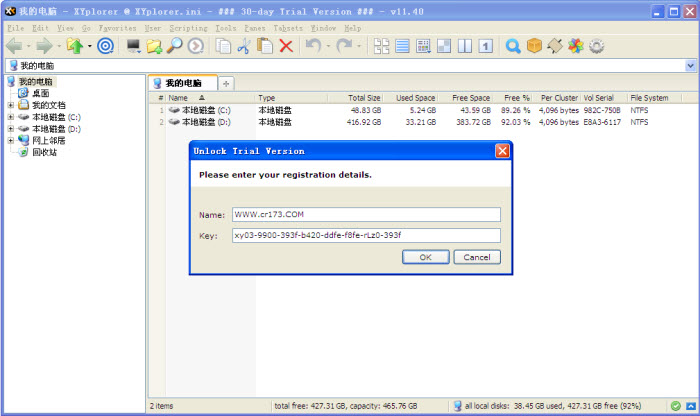Click the views grid icon with dropdown
700x416 pixels.
(x=423, y=46)
